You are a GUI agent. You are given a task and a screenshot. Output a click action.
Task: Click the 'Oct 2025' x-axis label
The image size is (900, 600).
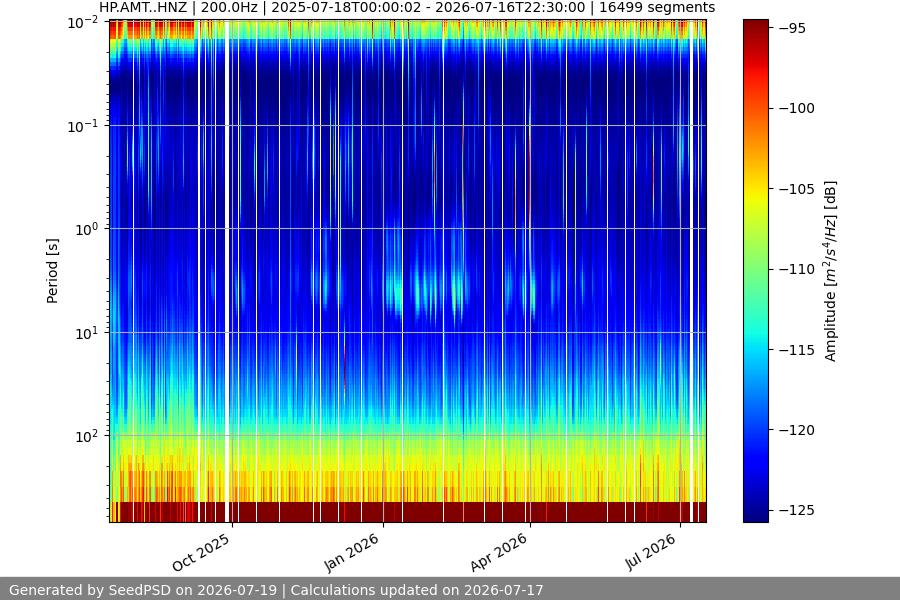(x=201, y=552)
